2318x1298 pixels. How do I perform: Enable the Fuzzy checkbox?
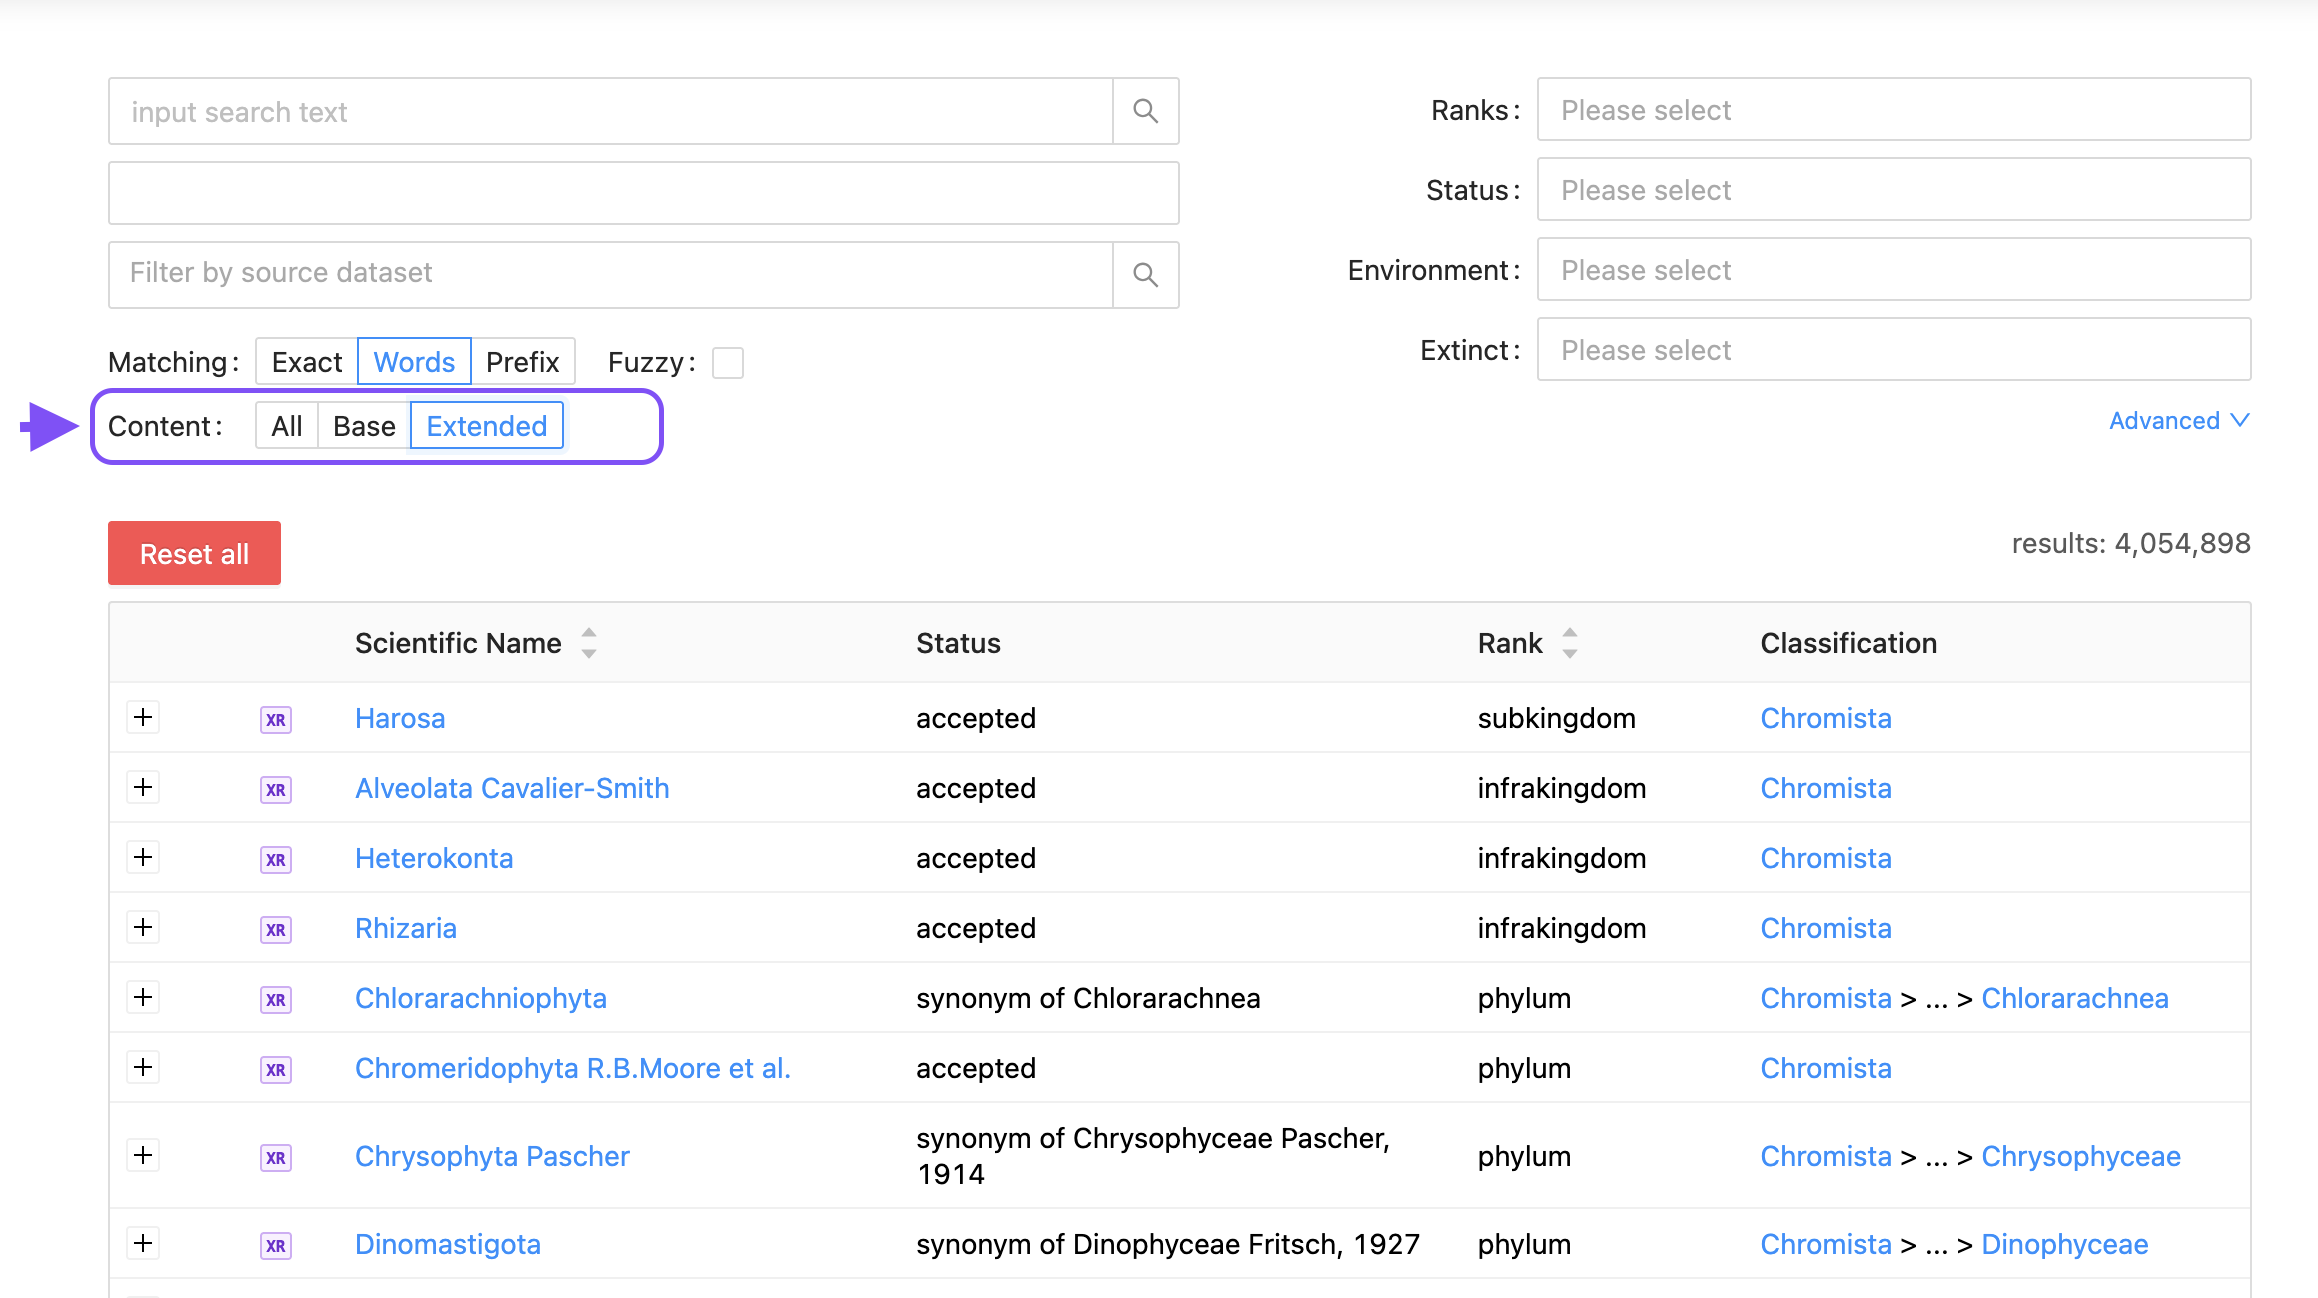[x=727, y=362]
